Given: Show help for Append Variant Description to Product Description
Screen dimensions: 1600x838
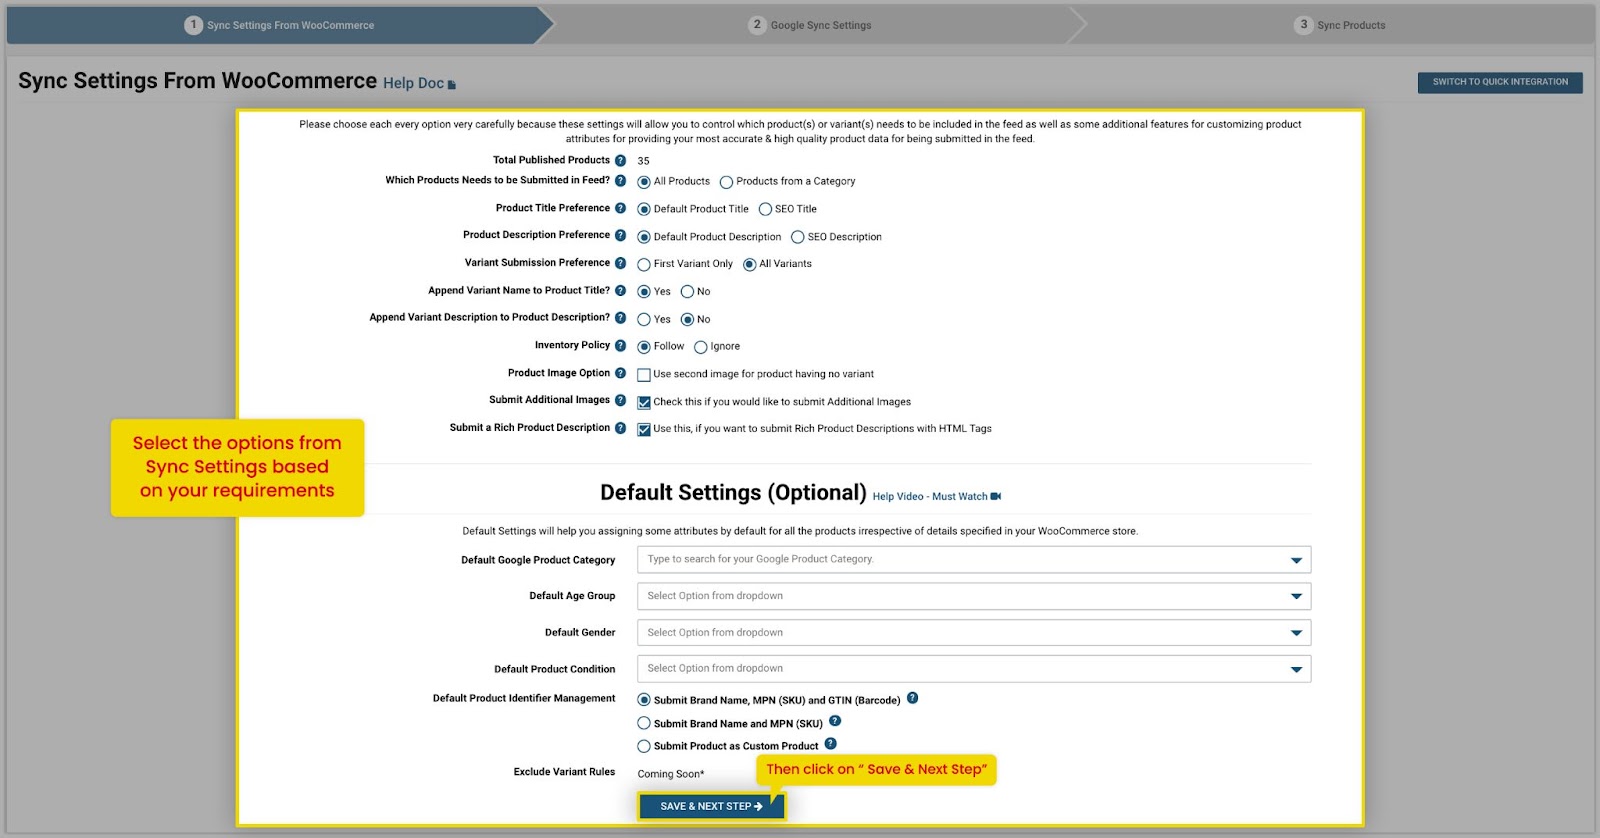Looking at the screenshot, I should [620, 318].
